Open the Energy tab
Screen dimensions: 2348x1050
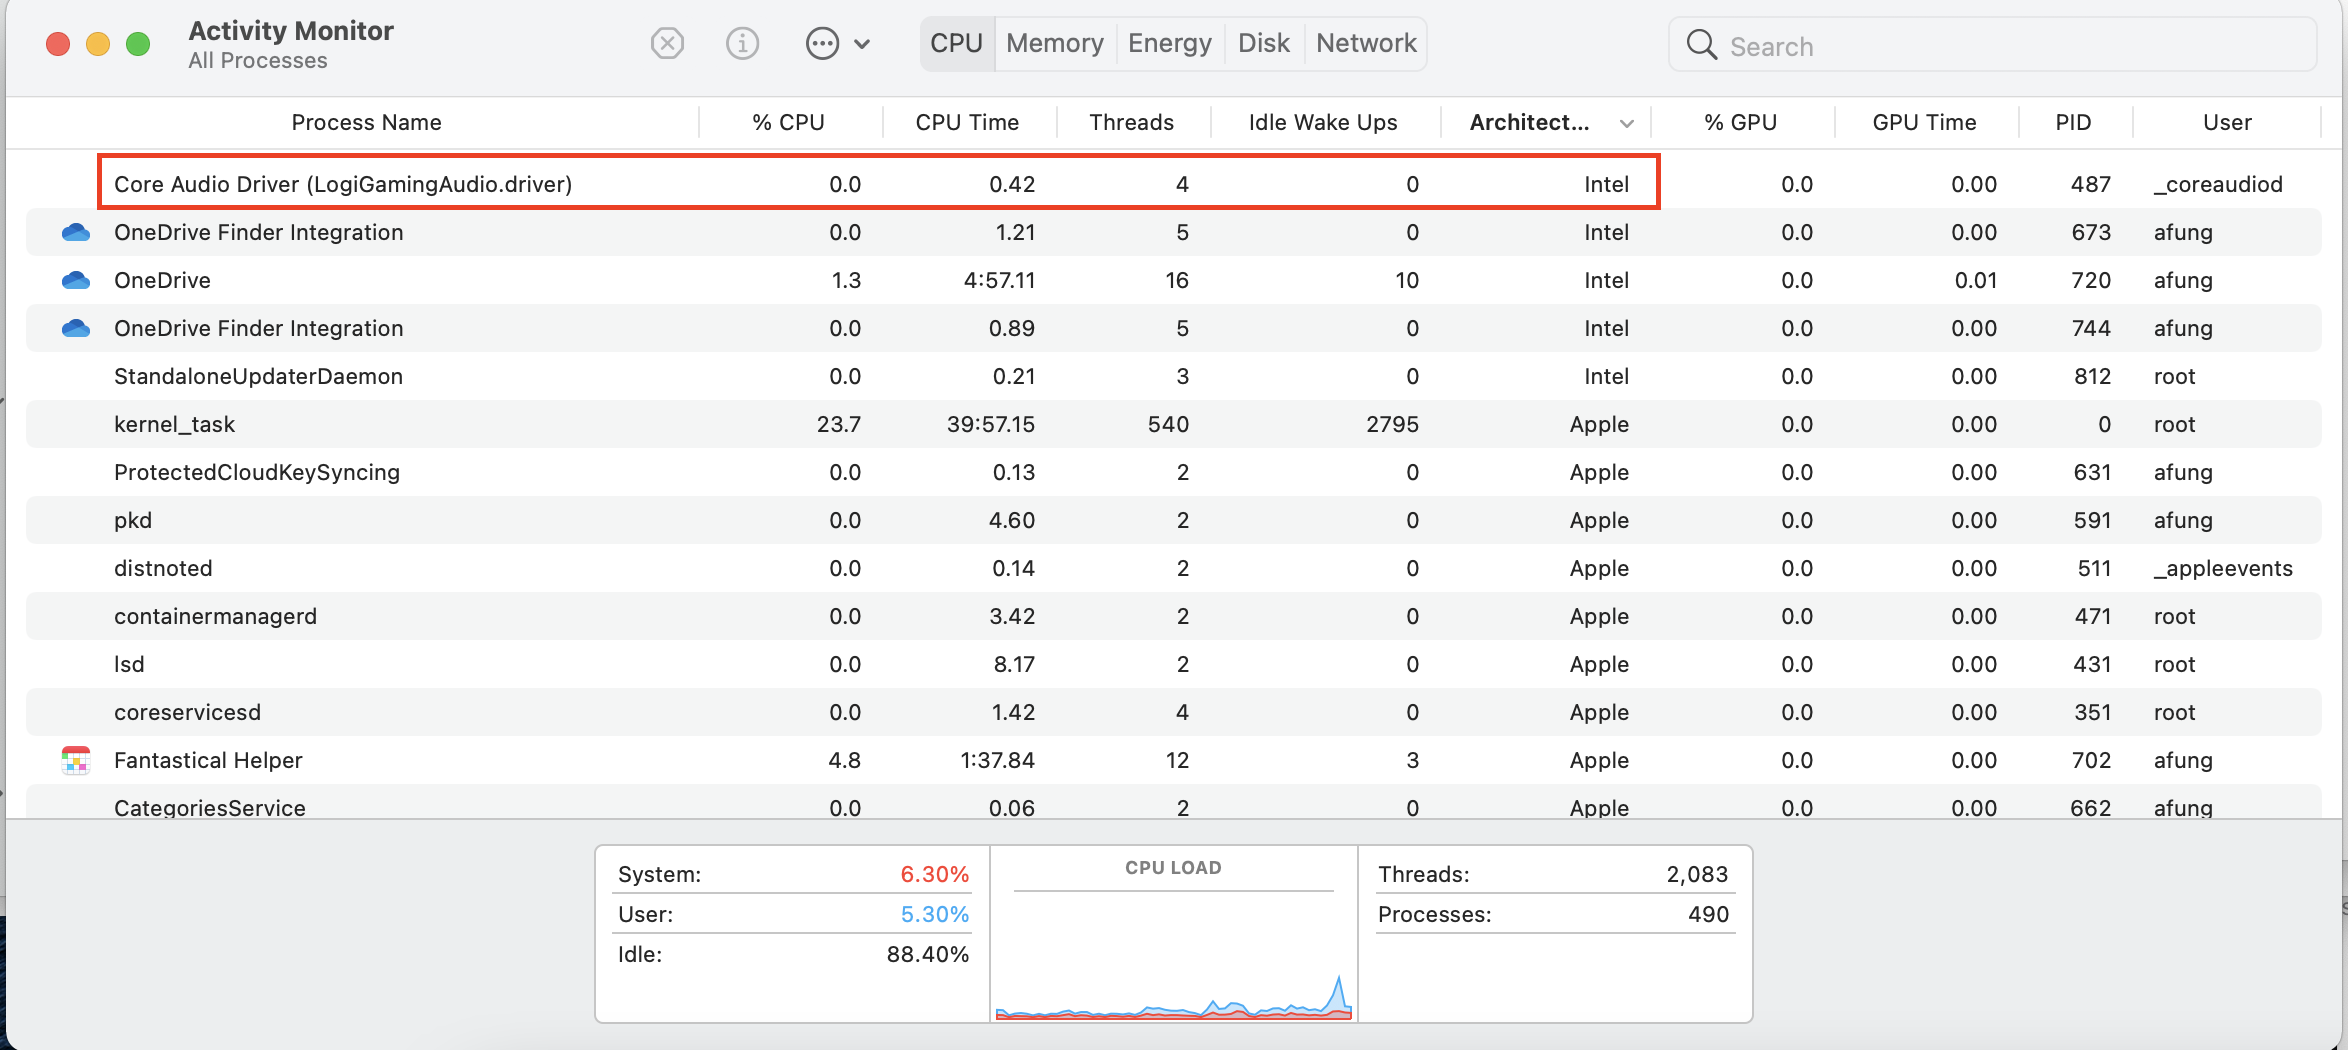(x=1169, y=44)
